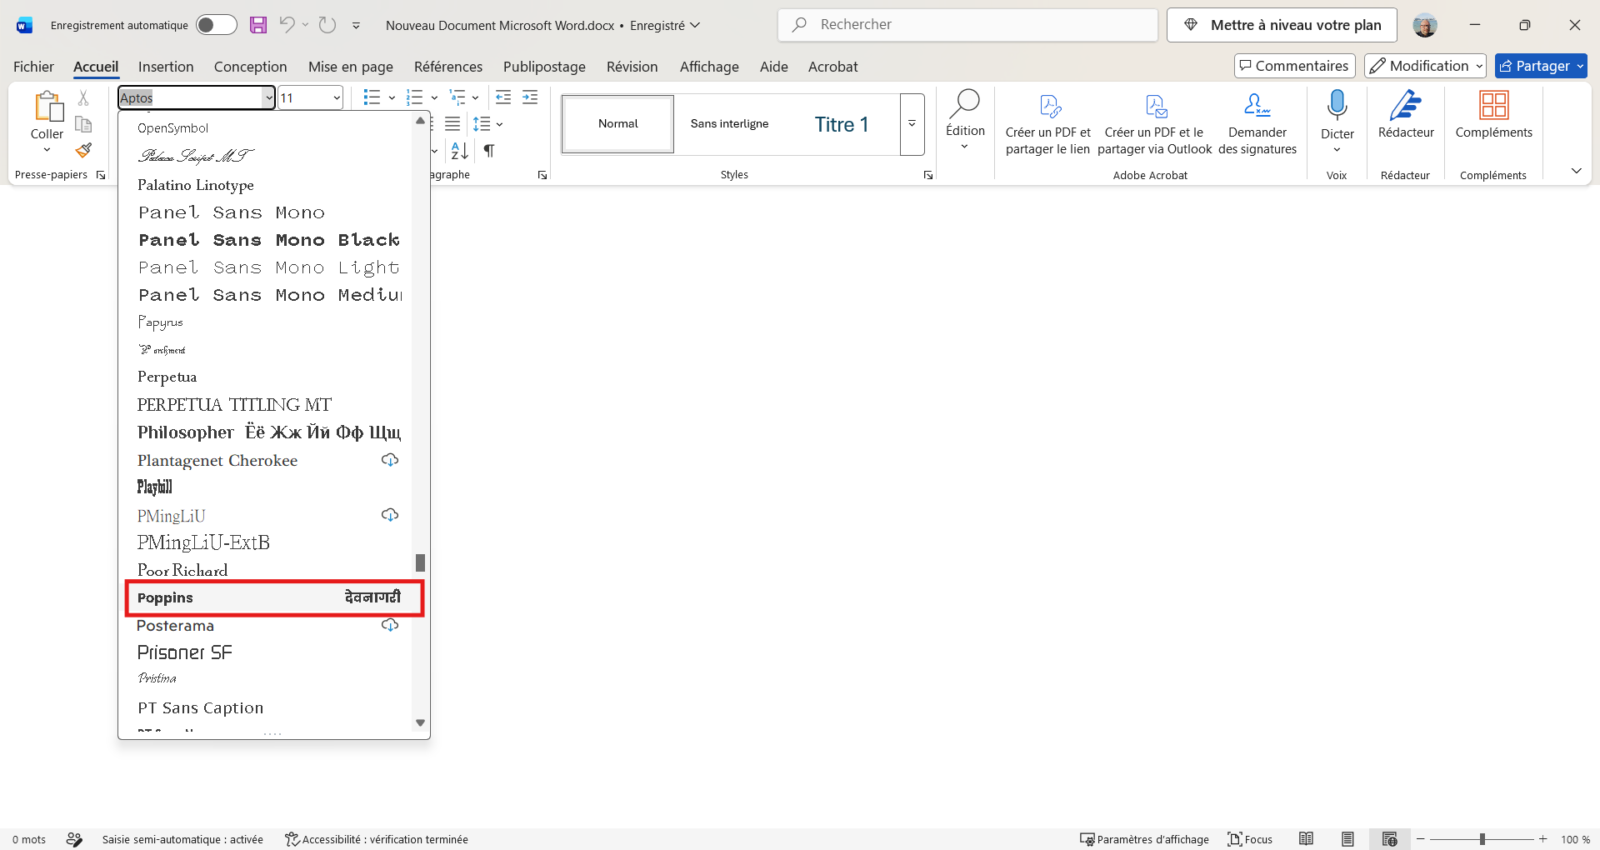The height and width of the screenshot is (850, 1600).
Task: Click the Format Painter brush icon
Action: coord(84,150)
